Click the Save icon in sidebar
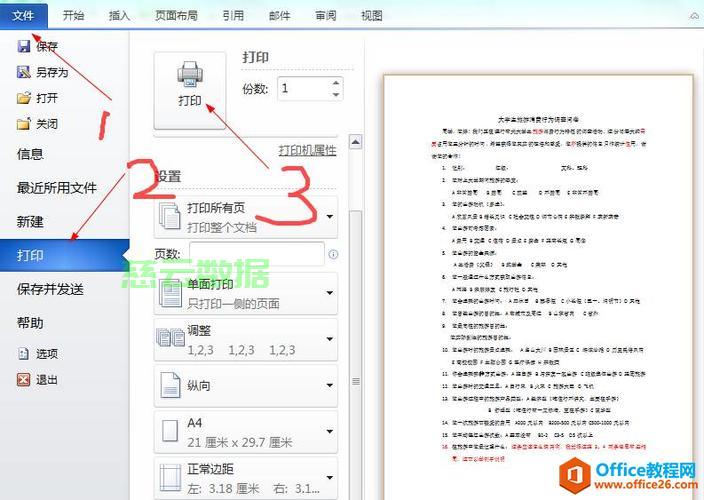Image resolution: width=704 pixels, height=500 pixels. point(24,46)
